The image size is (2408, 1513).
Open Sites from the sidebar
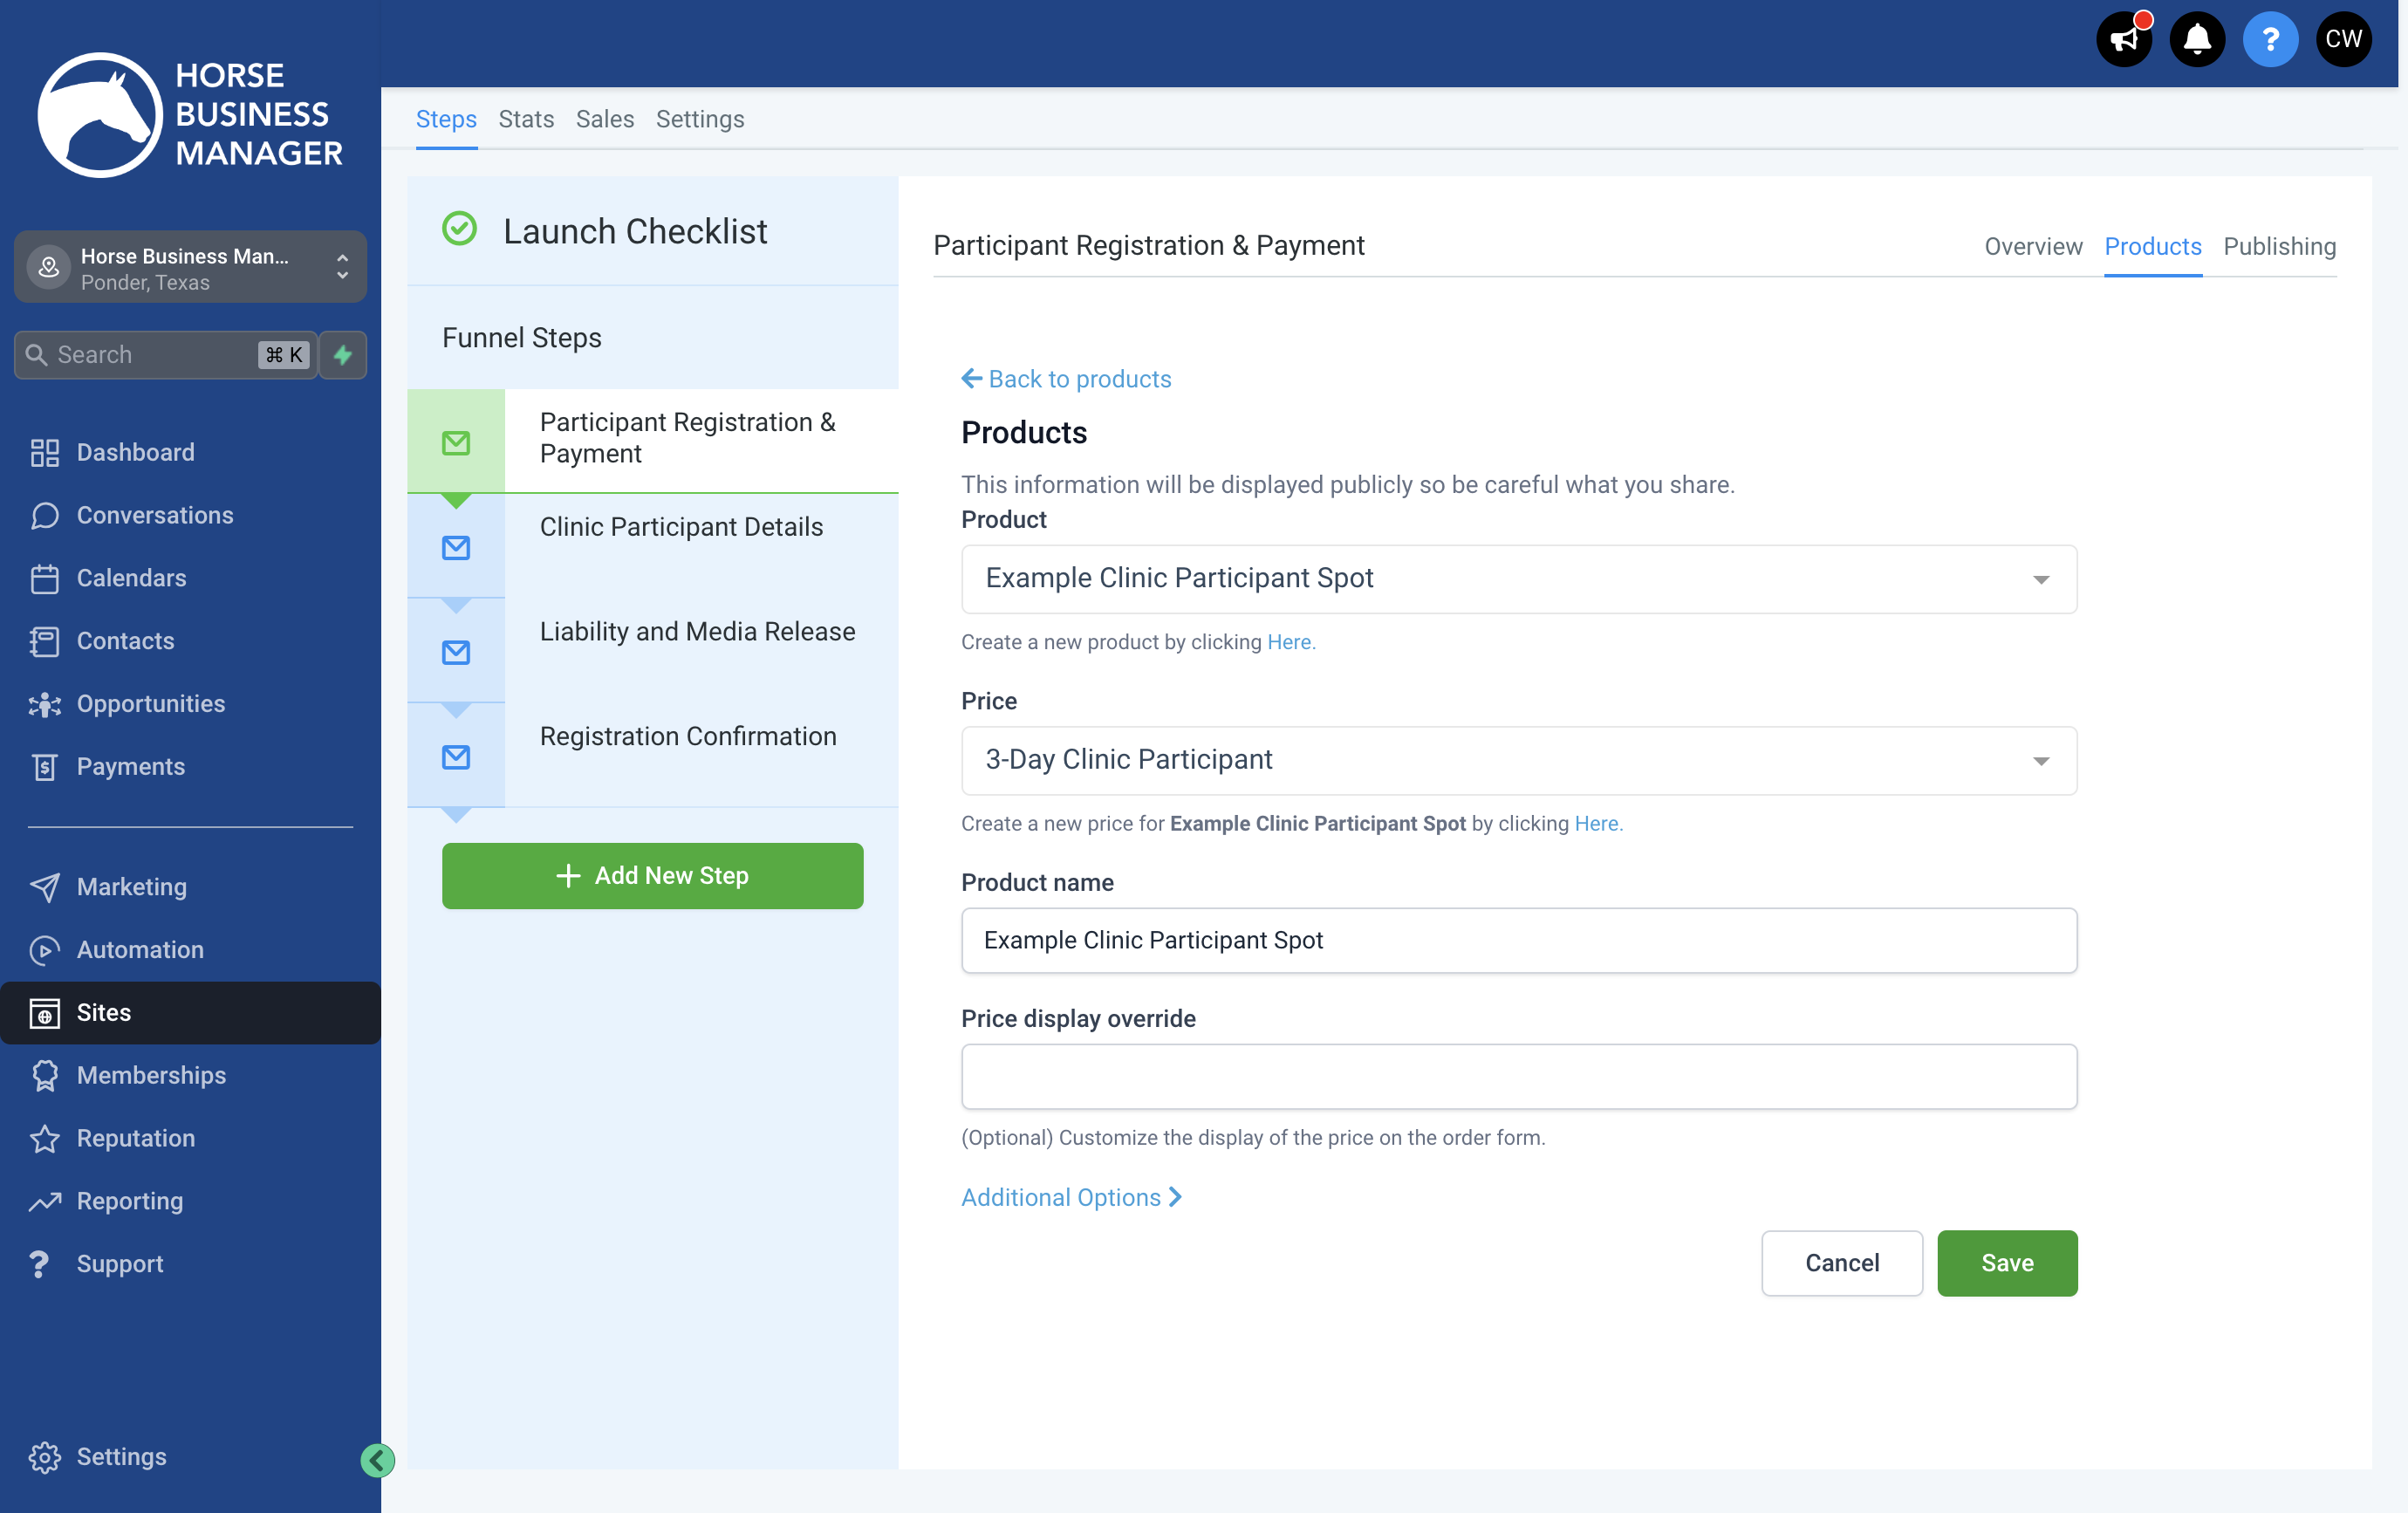pyautogui.click(x=190, y=1012)
